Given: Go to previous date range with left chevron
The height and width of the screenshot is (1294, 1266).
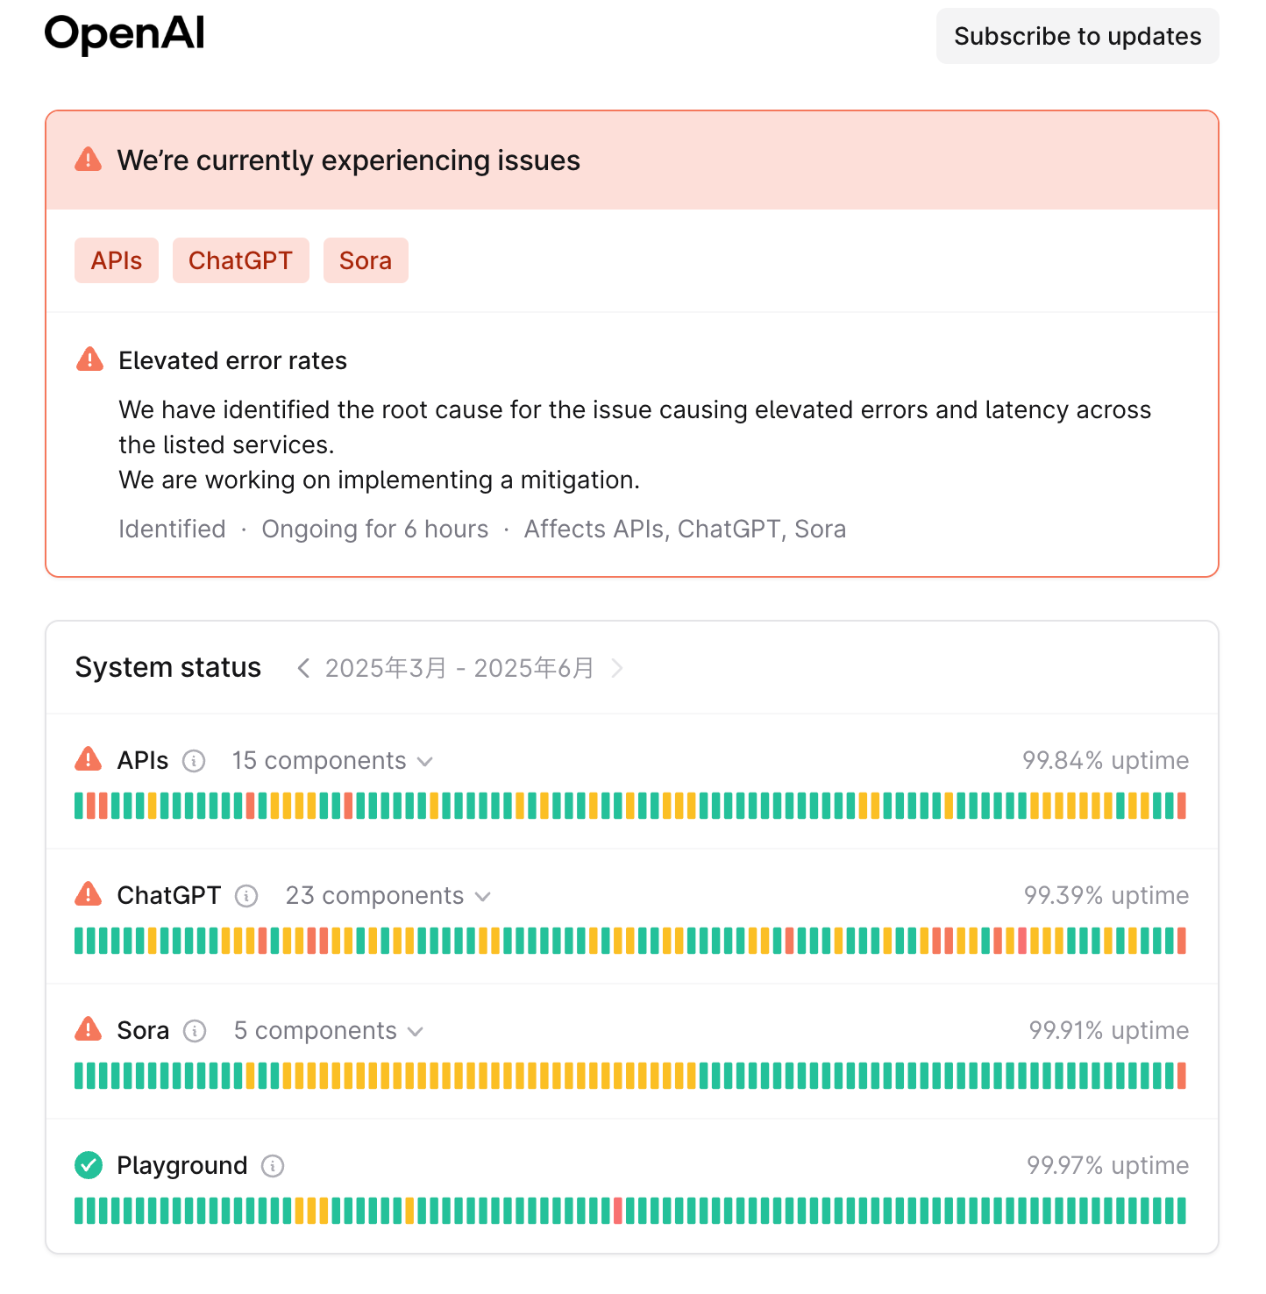Looking at the screenshot, I should click(303, 668).
